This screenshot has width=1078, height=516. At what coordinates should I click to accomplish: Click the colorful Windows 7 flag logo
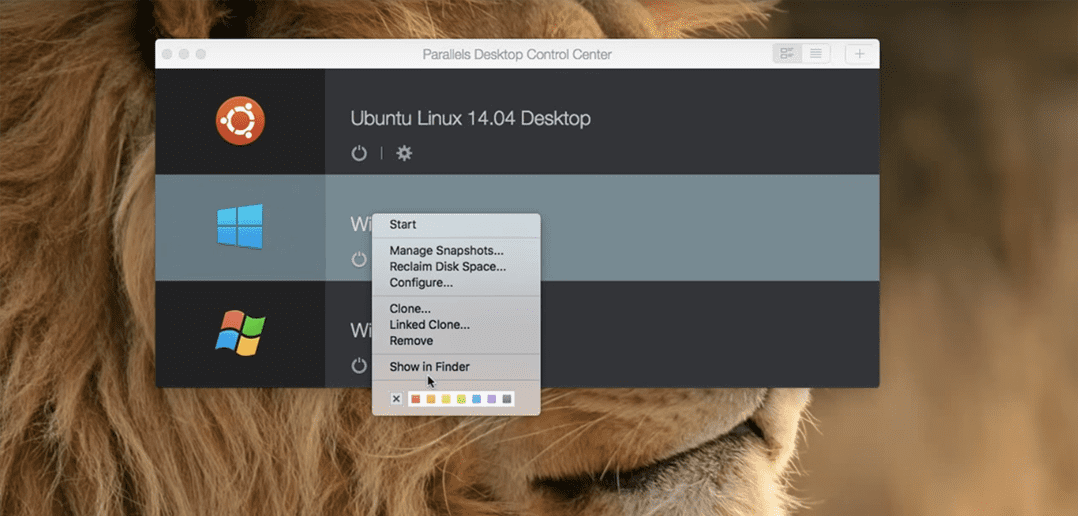[x=240, y=333]
